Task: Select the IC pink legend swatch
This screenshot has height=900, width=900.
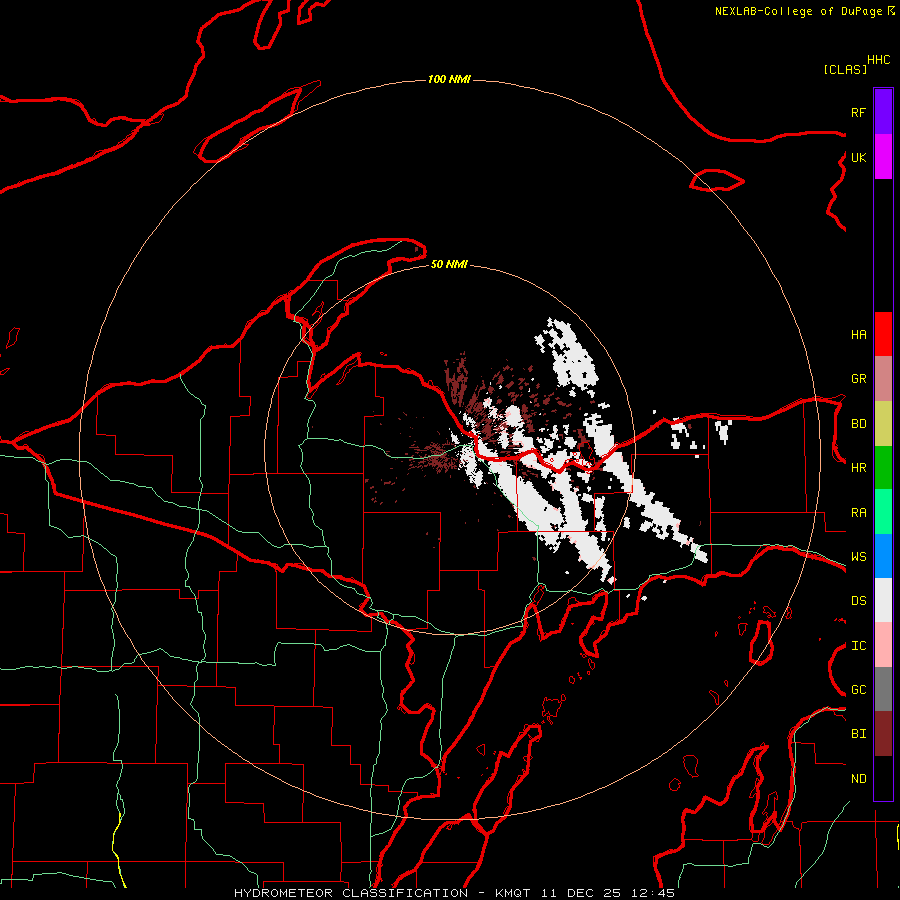Action: click(x=883, y=645)
